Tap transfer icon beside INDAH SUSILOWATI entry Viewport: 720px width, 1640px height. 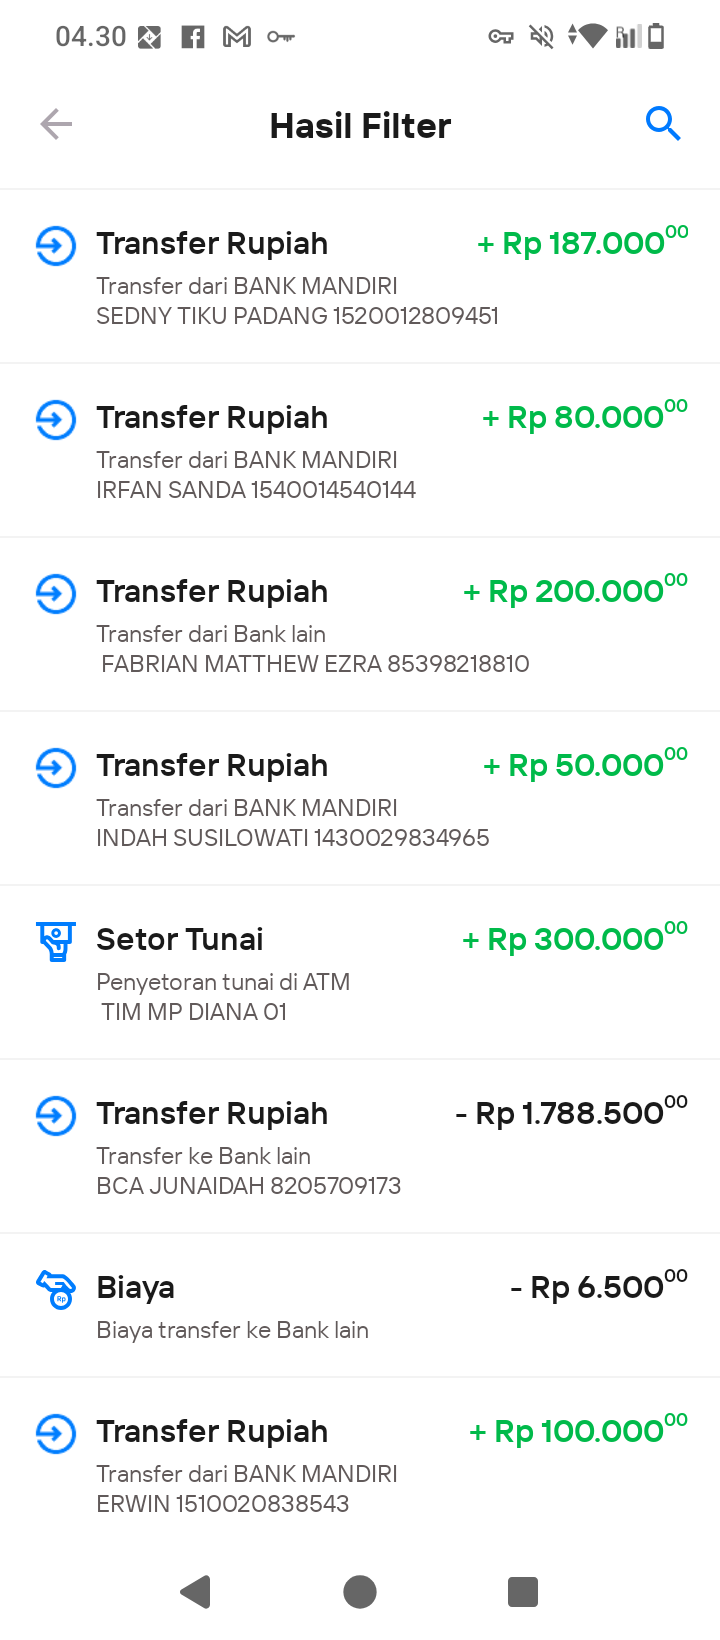(x=56, y=767)
